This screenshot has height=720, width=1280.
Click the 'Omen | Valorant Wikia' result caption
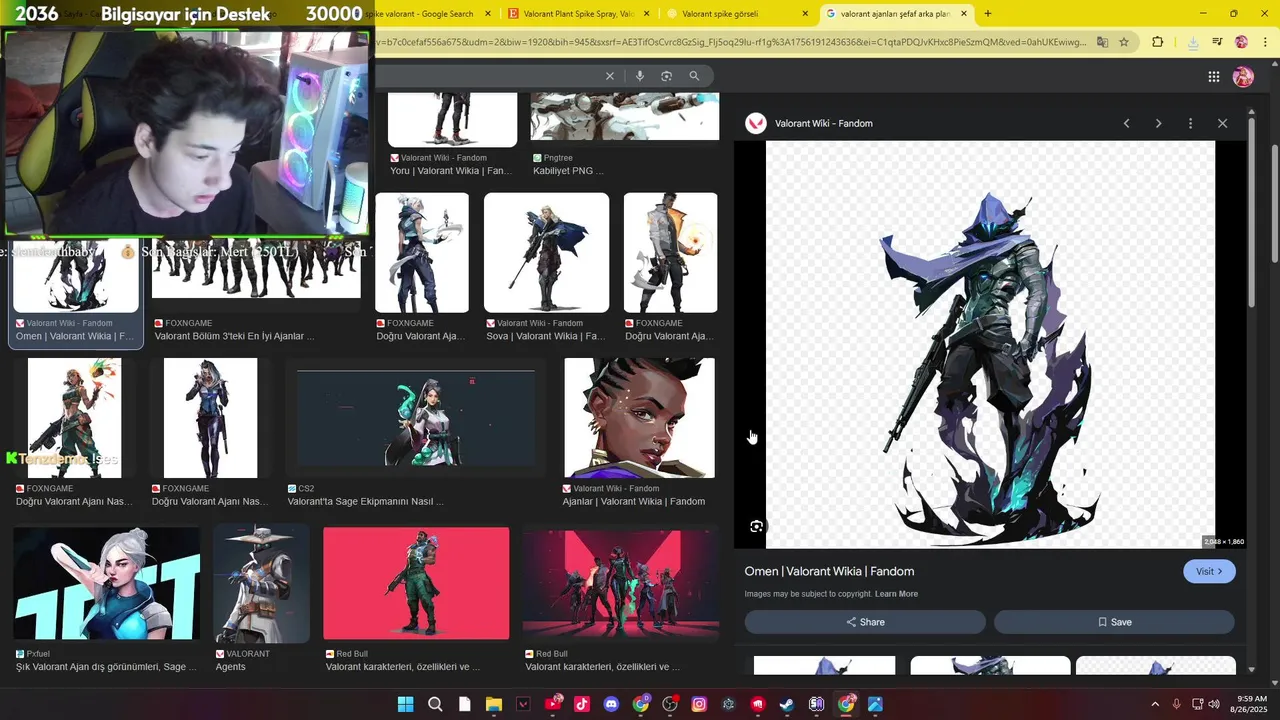pyautogui.click(x=75, y=336)
